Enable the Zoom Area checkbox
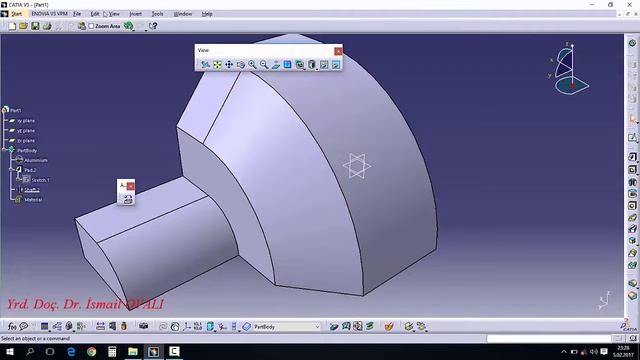 [x=91, y=26]
